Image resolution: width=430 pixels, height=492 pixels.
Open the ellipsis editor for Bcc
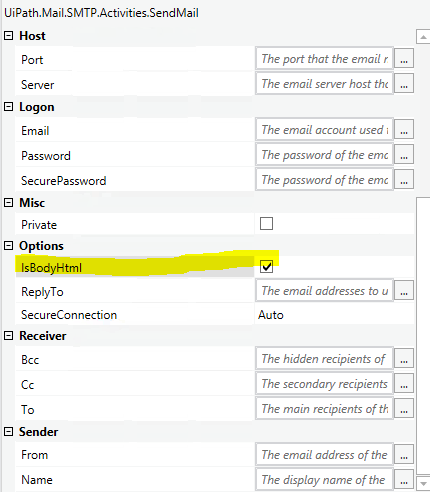point(404,359)
